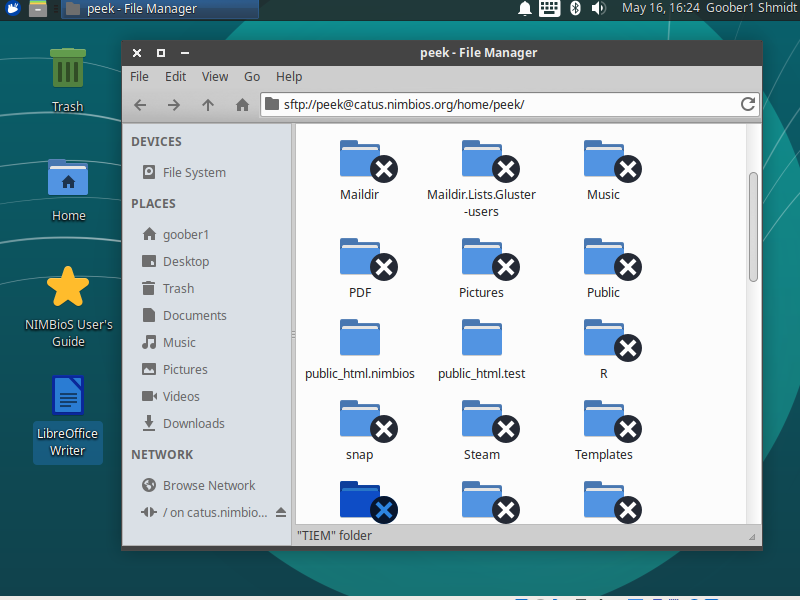Reload the folder with refresh icon
The height and width of the screenshot is (600, 800).
click(747, 104)
